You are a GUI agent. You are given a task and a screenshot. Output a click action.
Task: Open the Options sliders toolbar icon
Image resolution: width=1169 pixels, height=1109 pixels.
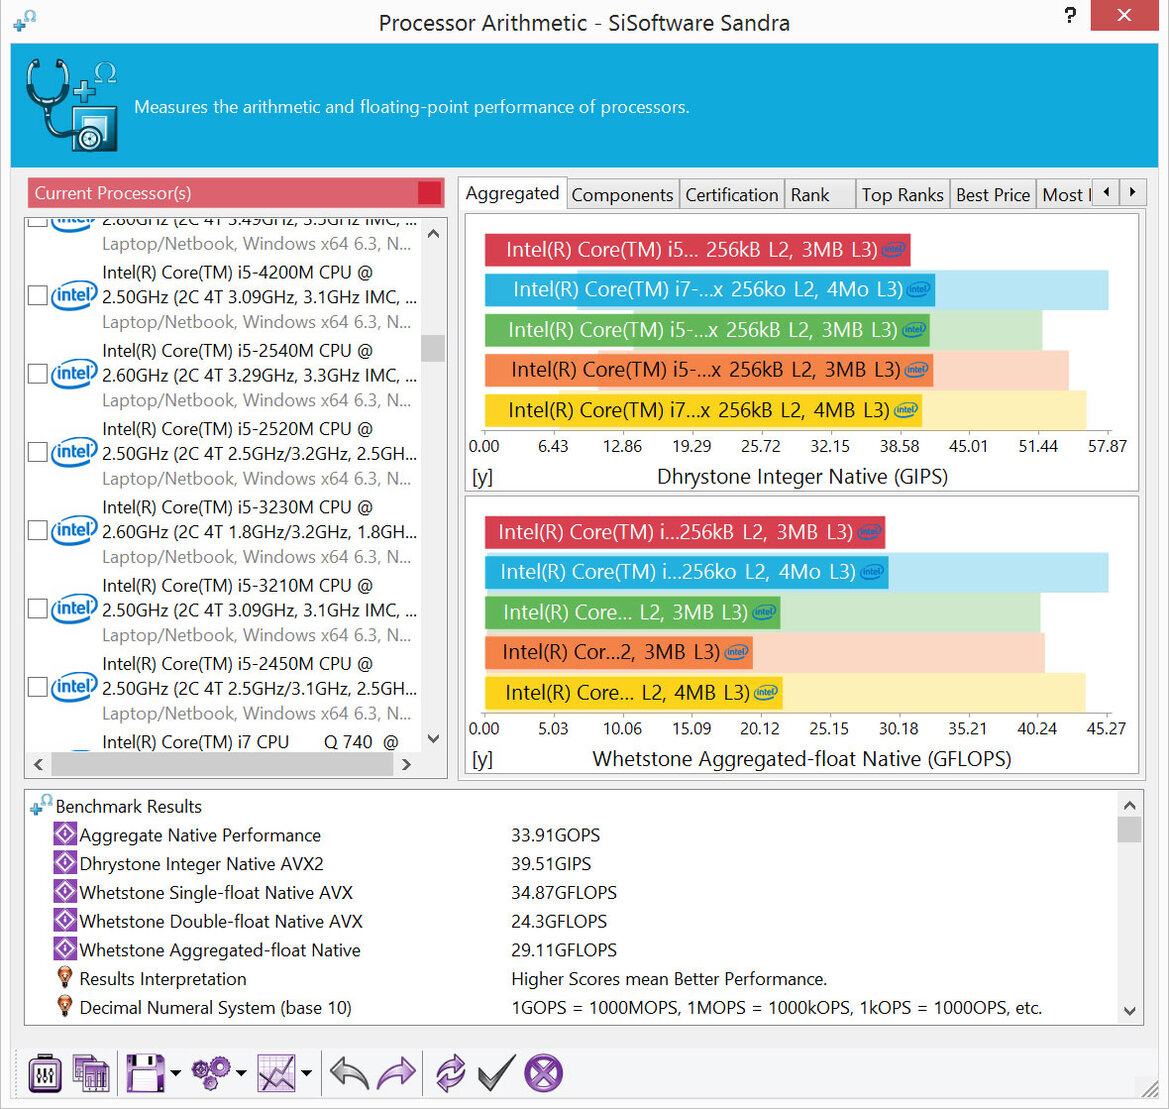(x=45, y=1073)
